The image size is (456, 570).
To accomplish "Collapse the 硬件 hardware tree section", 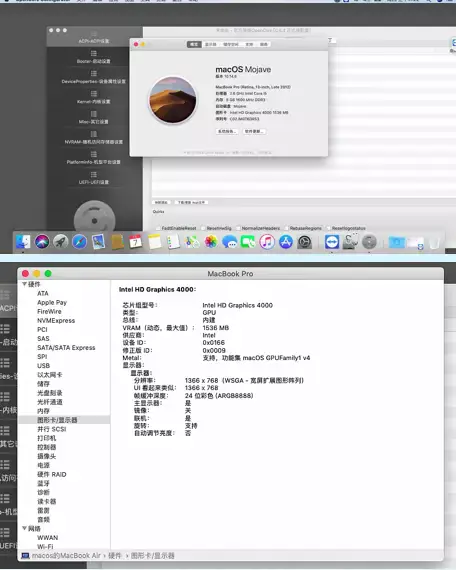I will pos(24,284).
